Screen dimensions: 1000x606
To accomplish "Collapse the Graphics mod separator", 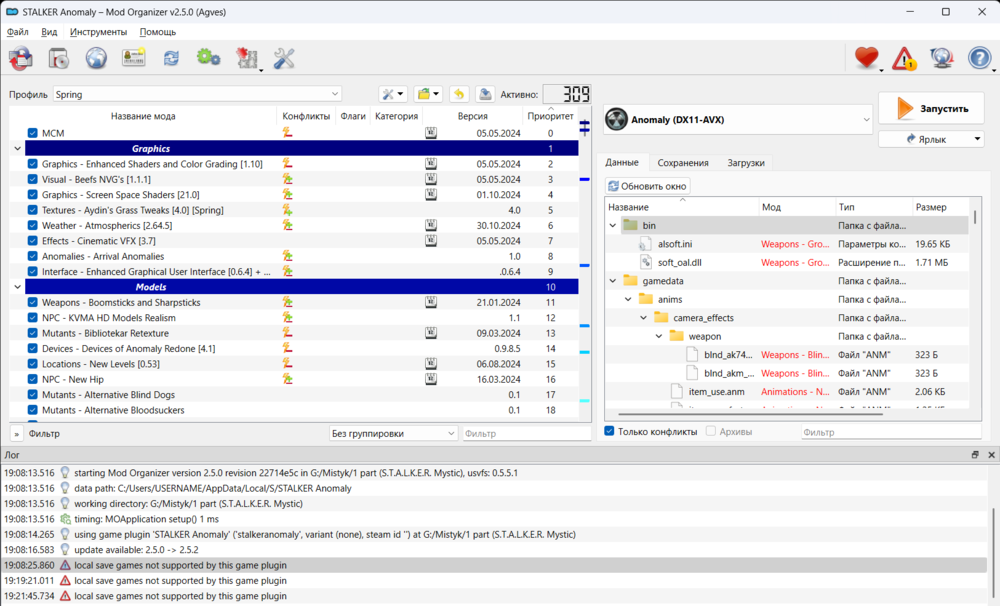I will pos(16,147).
